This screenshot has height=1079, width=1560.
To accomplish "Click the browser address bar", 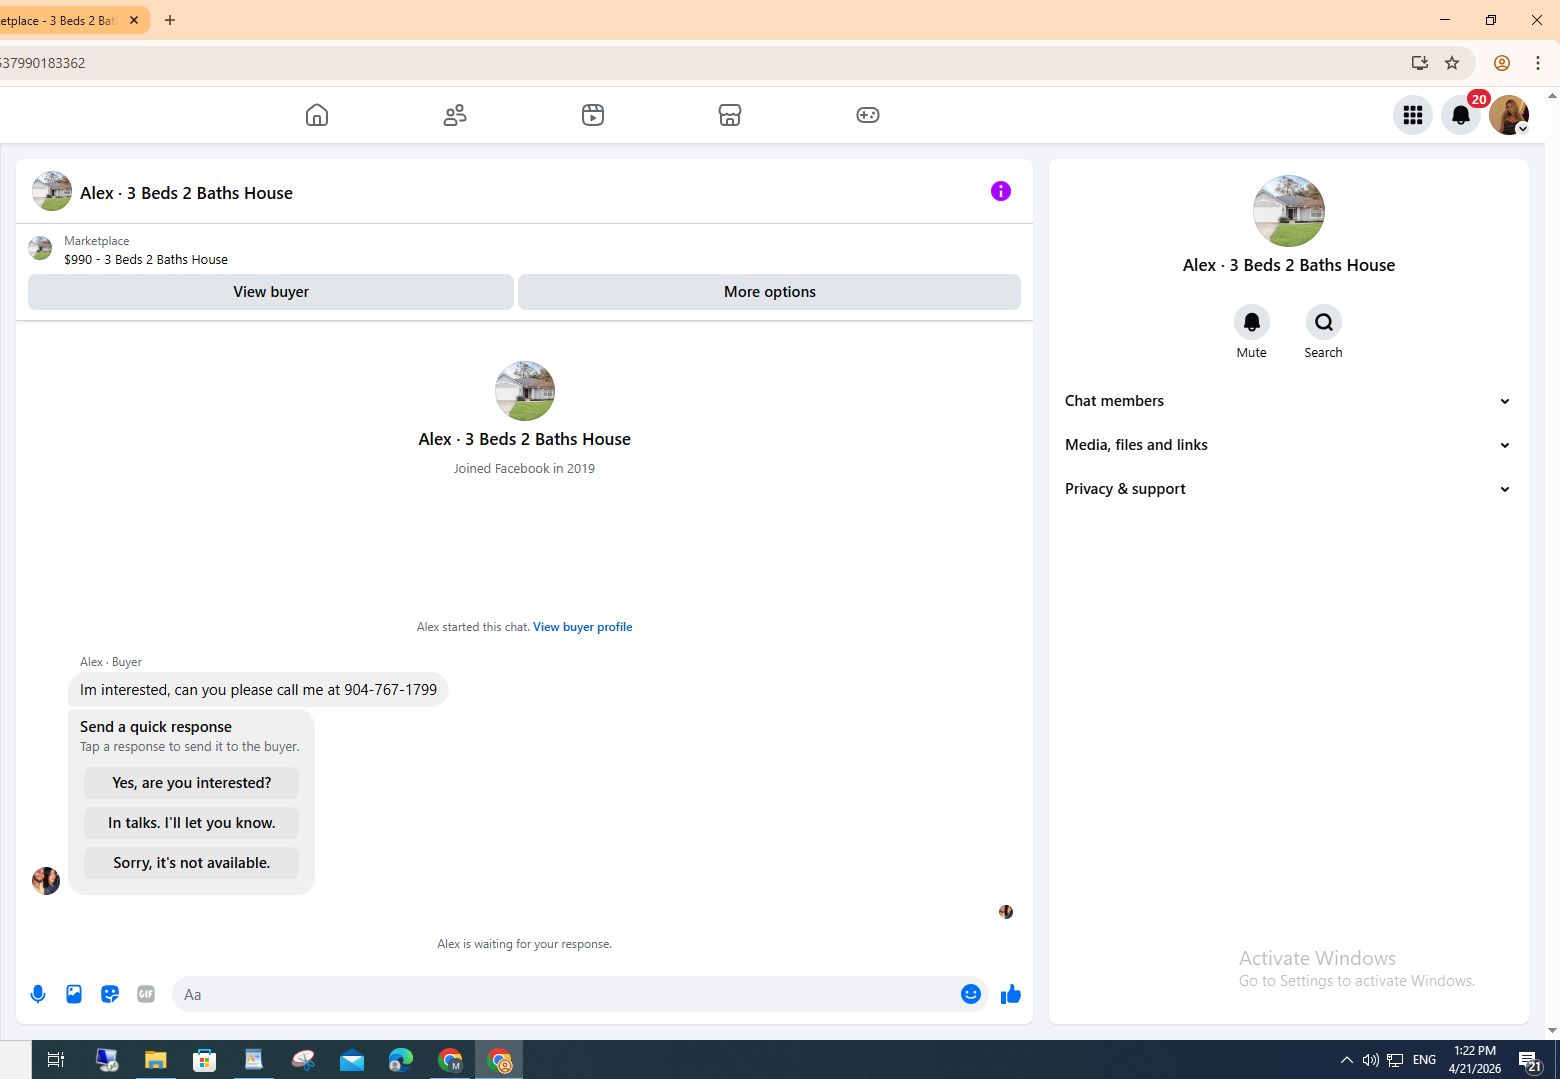I will [x=700, y=63].
